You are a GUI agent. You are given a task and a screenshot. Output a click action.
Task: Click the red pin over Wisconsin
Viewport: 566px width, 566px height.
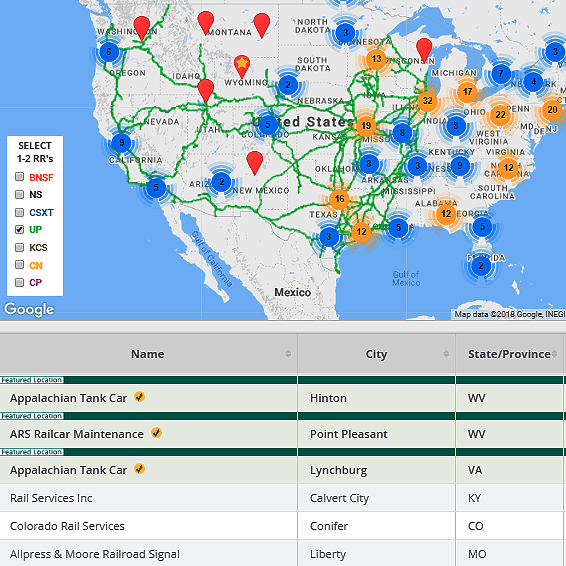coord(424,49)
